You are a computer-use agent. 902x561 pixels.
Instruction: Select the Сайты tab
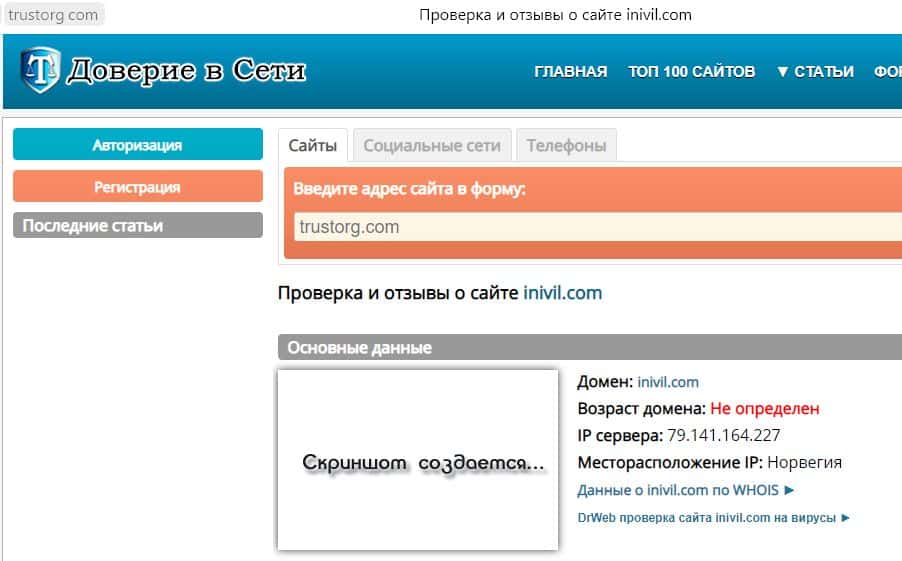(x=312, y=145)
